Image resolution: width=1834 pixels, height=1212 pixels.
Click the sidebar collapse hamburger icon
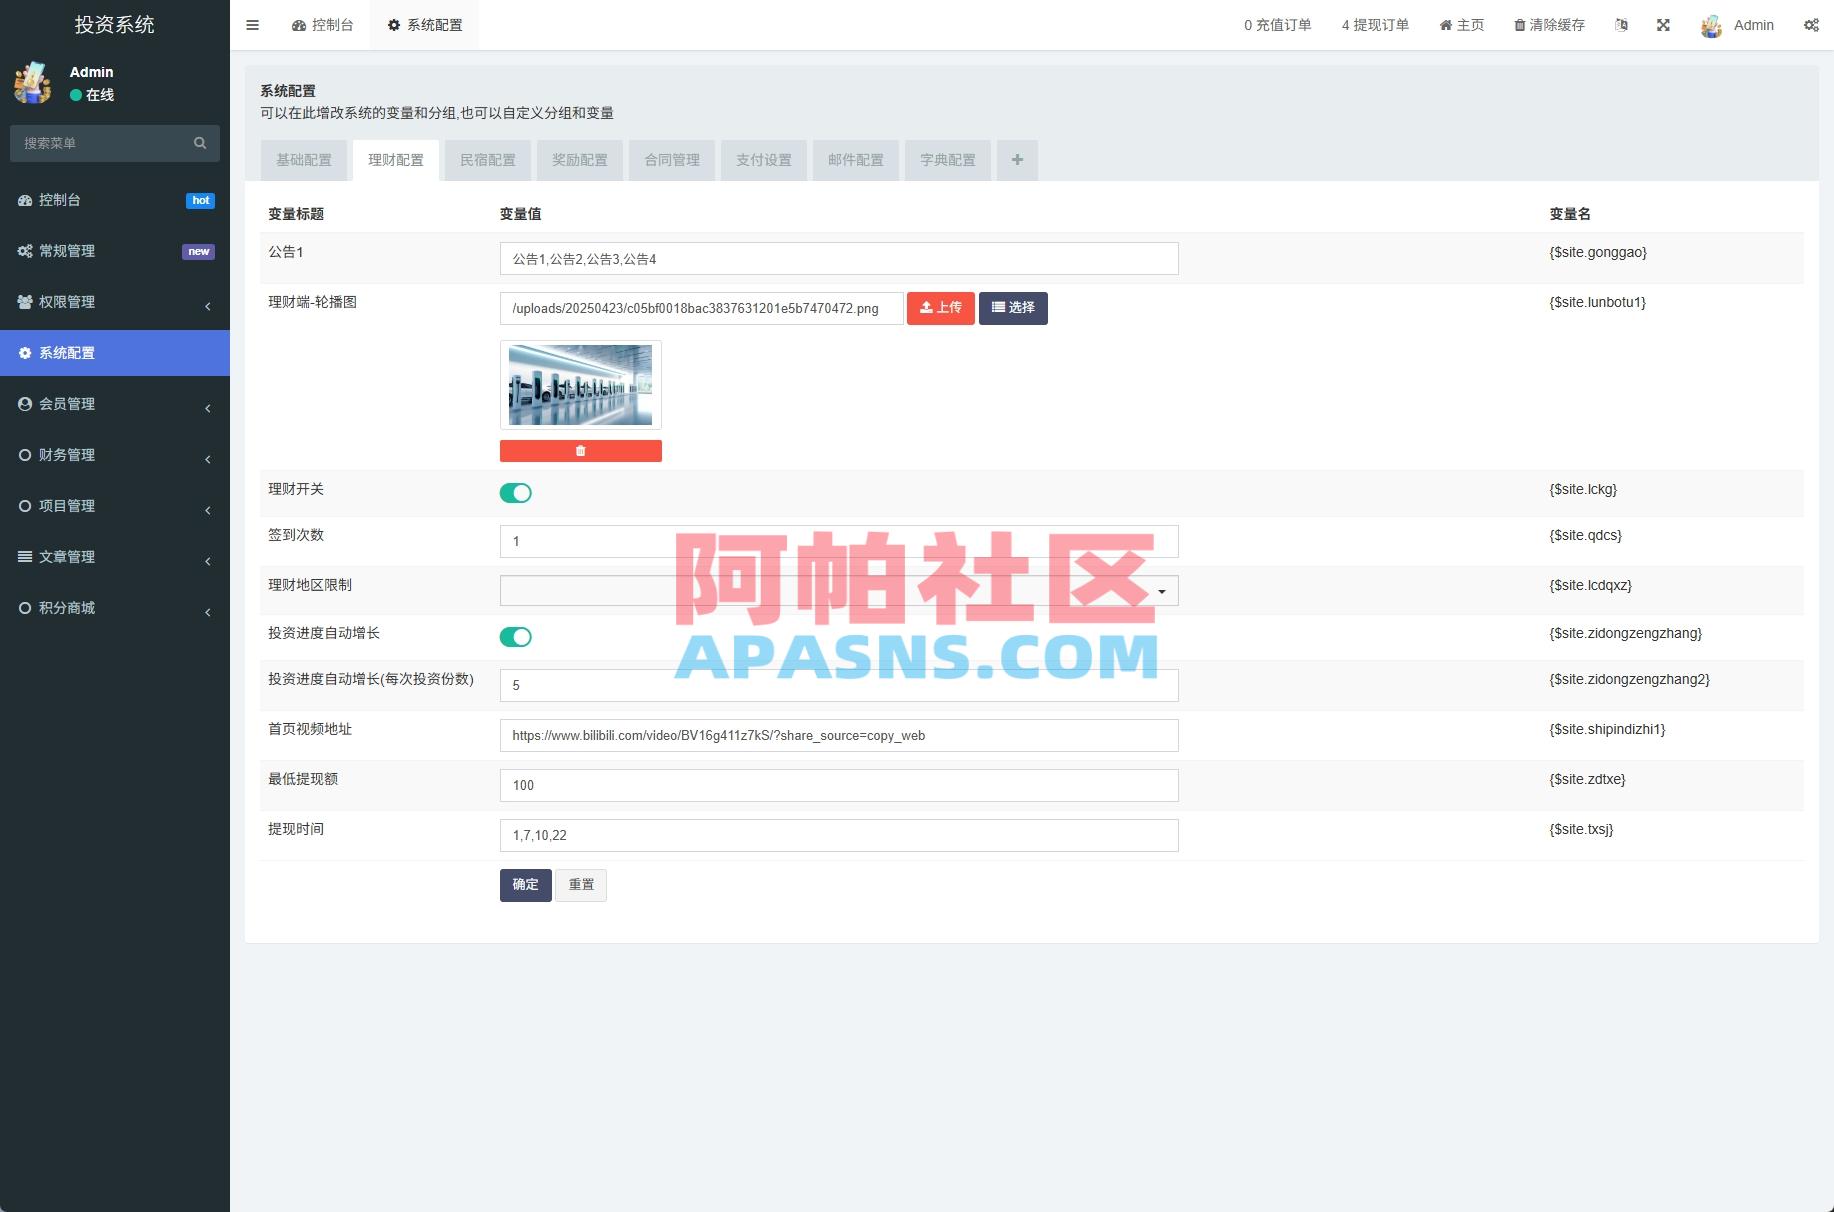tap(252, 25)
